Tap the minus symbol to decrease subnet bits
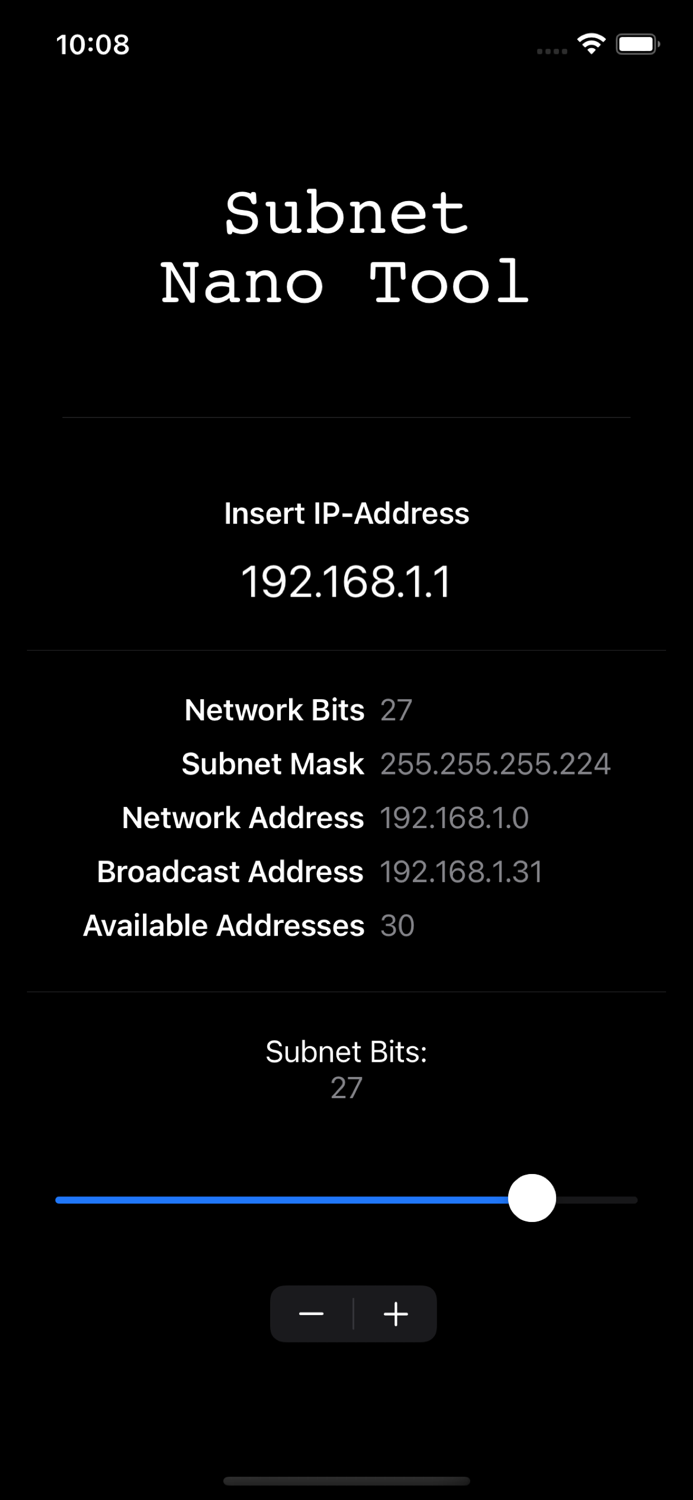 (x=311, y=1314)
